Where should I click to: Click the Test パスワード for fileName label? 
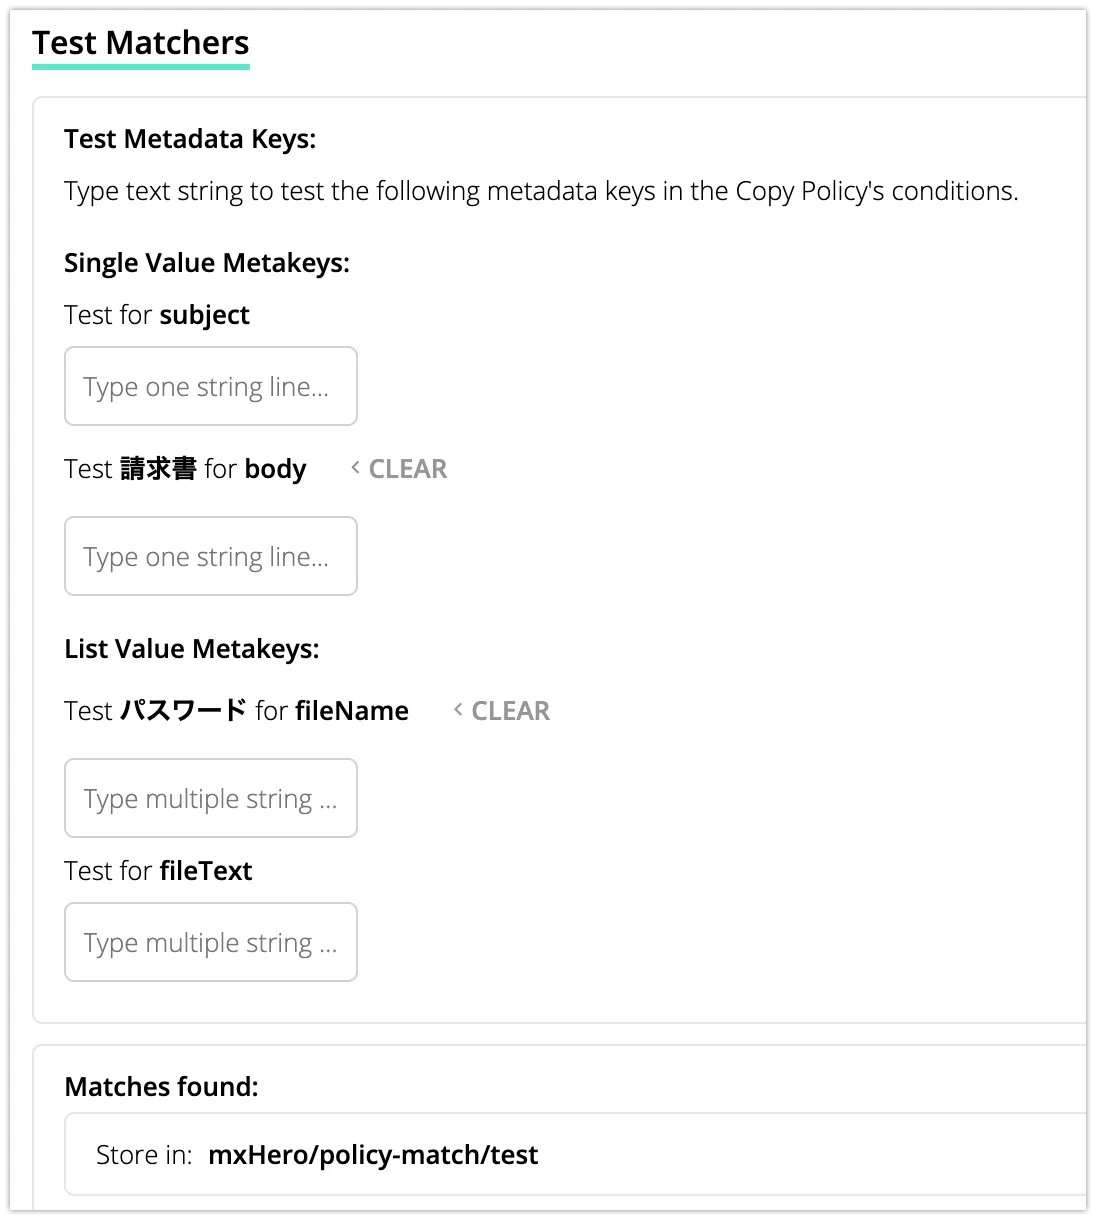(236, 711)
